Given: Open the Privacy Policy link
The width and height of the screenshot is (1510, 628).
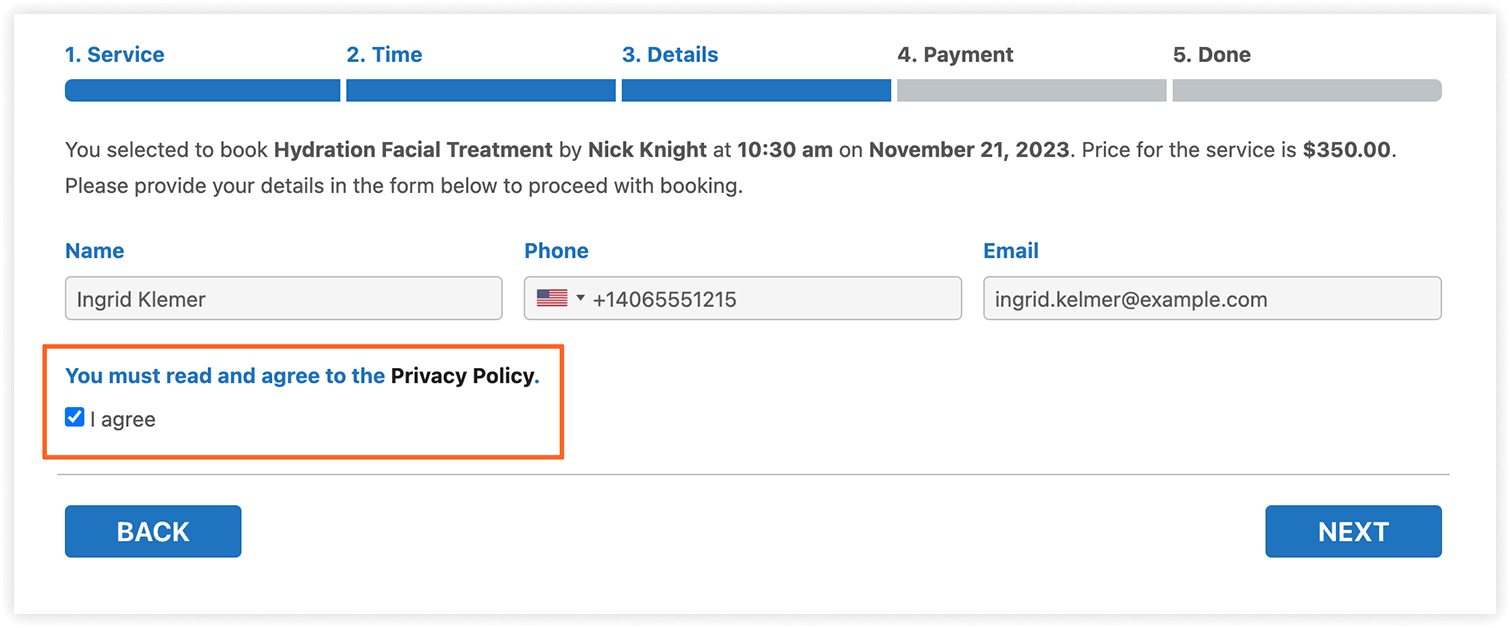Looking at the screenshot, I should click(x=462, y=376).
